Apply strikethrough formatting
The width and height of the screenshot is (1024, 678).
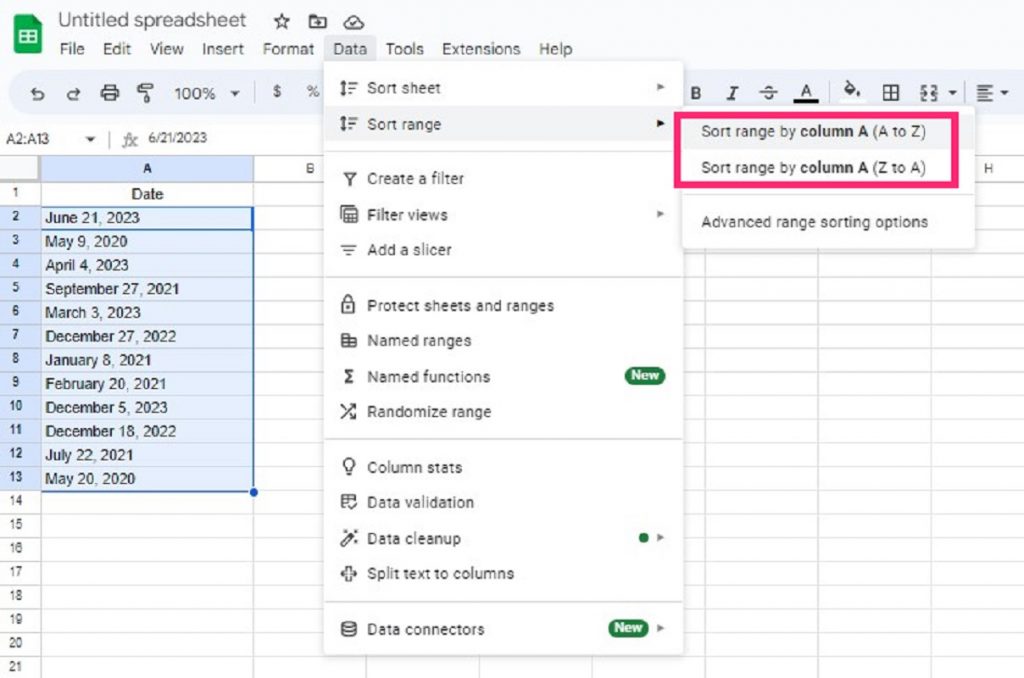(769, 93)
